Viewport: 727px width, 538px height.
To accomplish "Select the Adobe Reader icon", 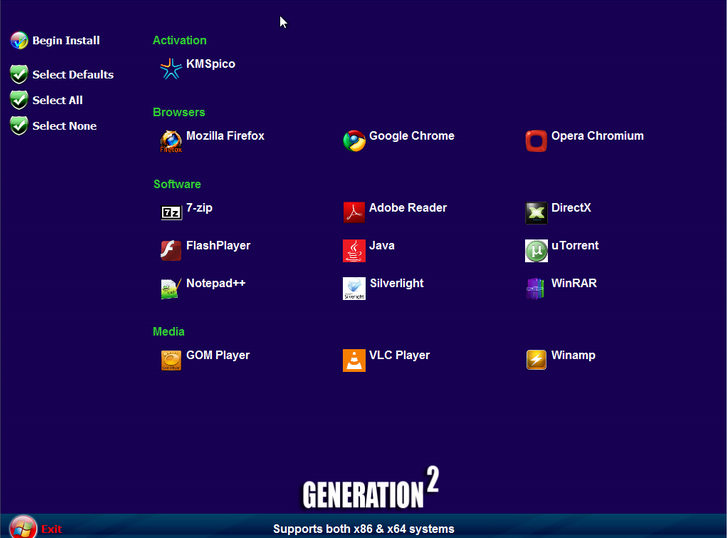I will 354,212.
